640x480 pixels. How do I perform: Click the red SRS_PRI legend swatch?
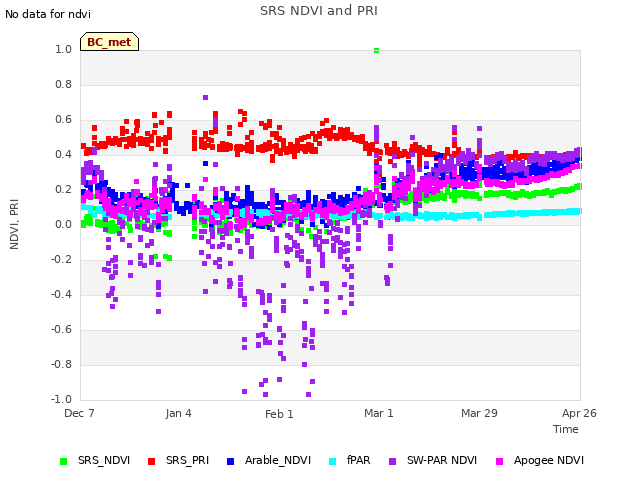coord(151,461)
